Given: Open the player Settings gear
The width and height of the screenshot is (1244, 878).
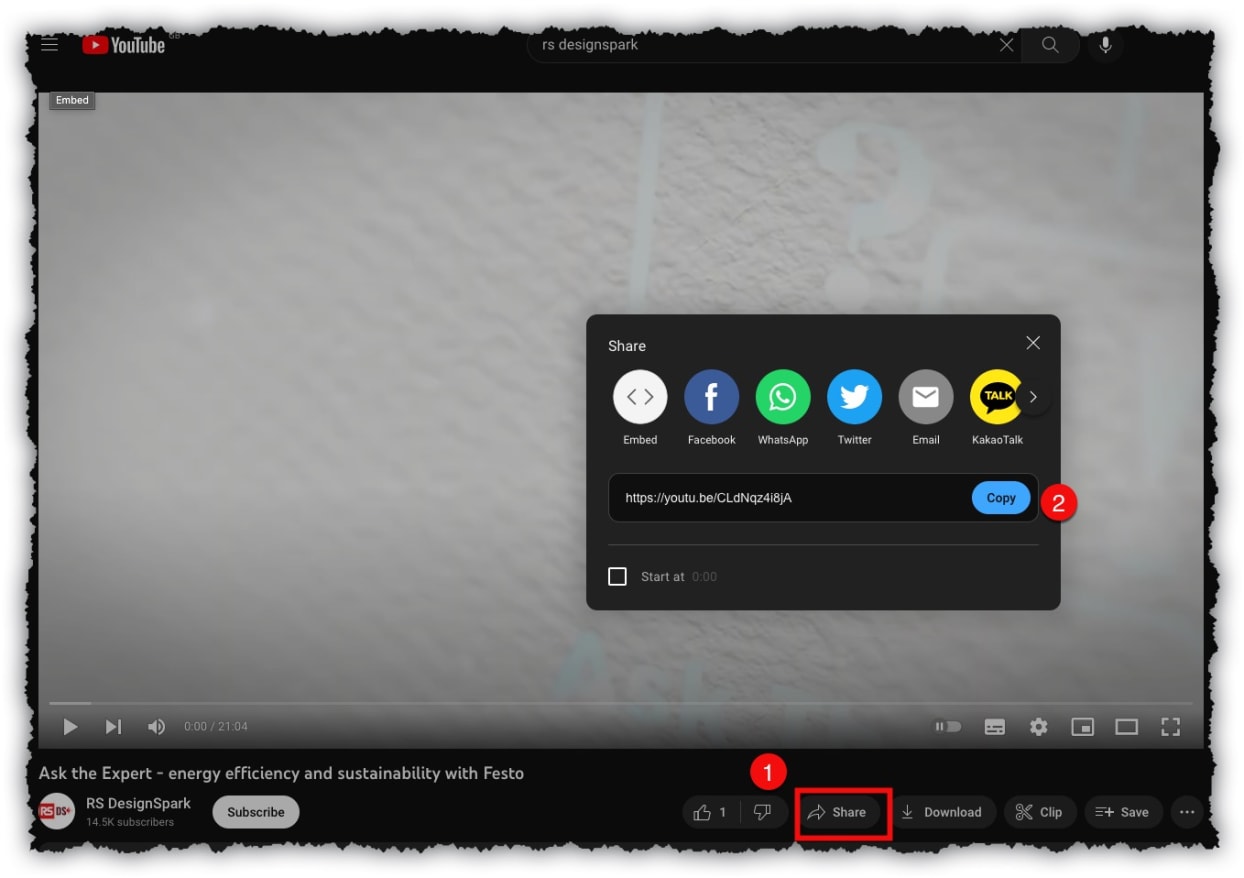Looking at the screenshot, I should click(1038, 727).
